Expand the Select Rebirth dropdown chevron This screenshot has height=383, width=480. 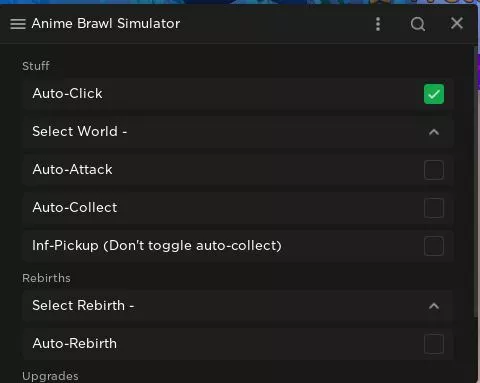pyautogui.click(x=434, y=306)
